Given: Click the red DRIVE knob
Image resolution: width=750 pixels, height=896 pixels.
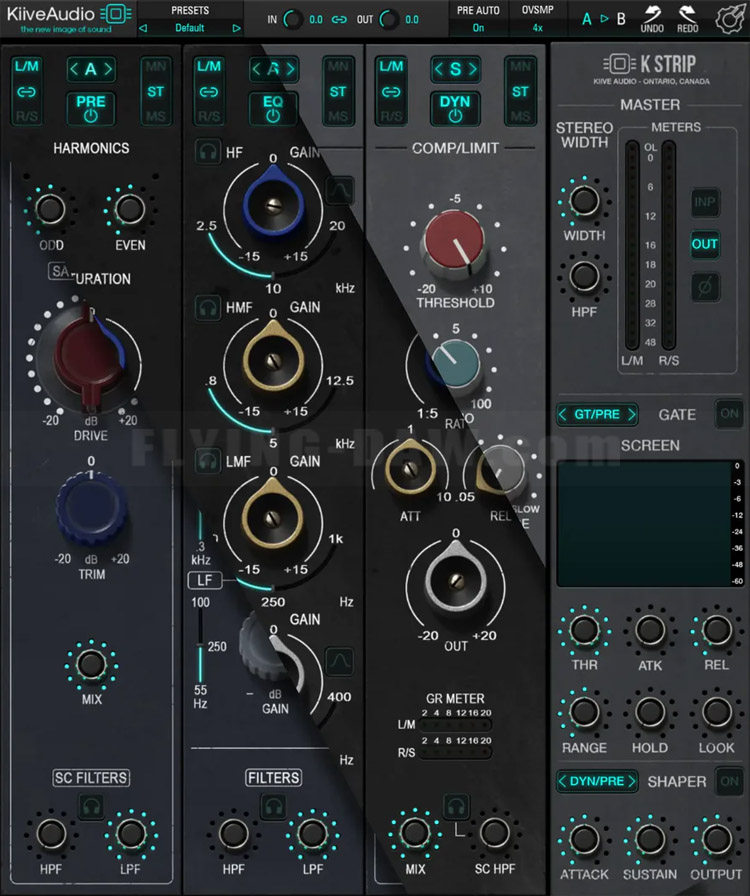Looking at the screenshot, I should click(x=89, y=360).
